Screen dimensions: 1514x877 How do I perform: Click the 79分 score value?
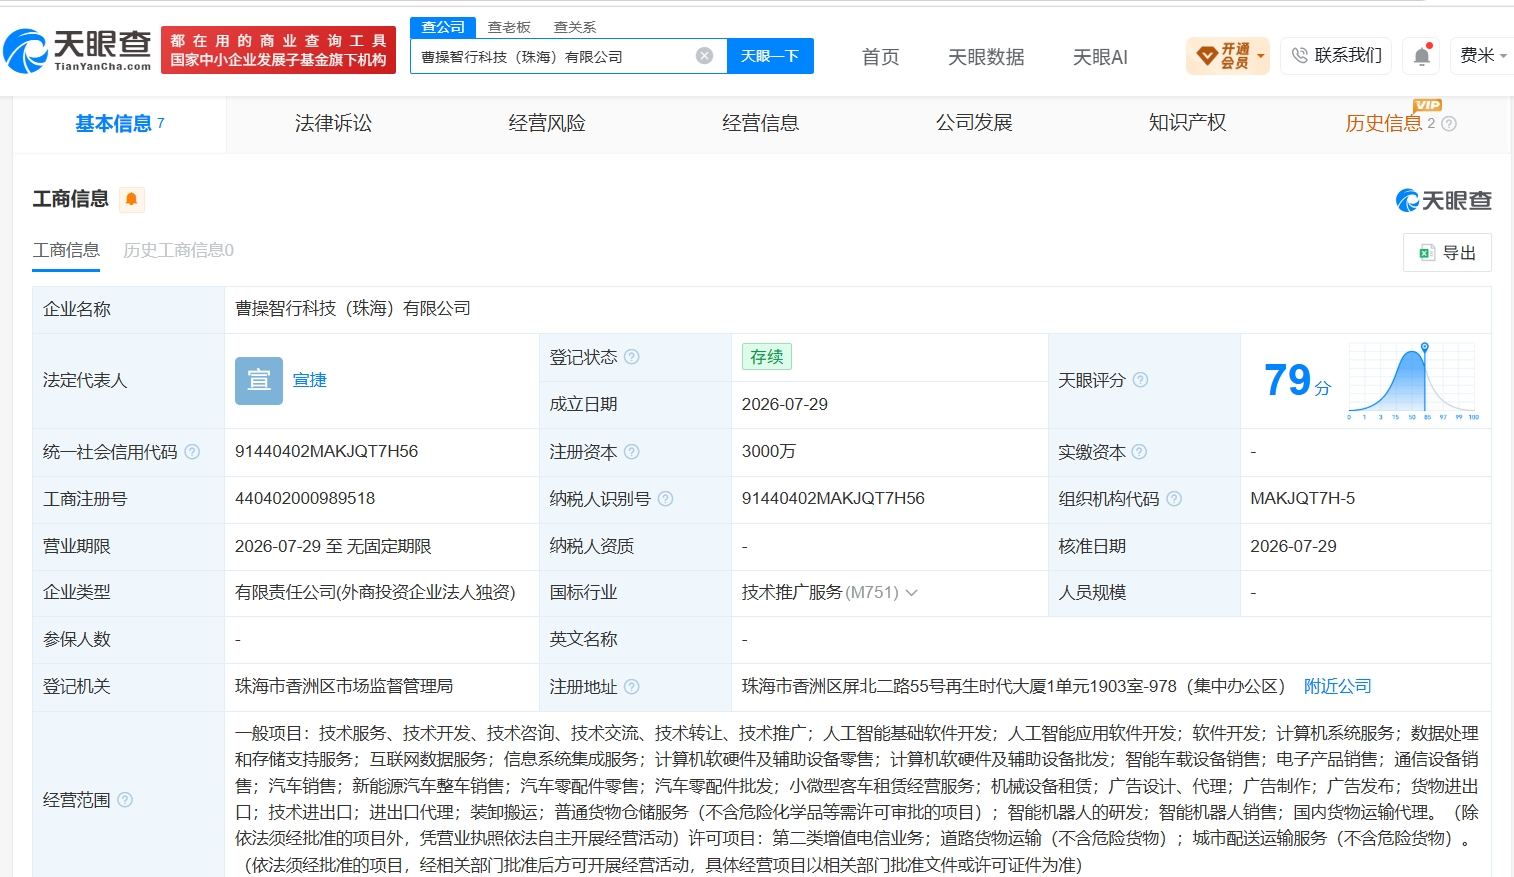[x=1297, y=380]
